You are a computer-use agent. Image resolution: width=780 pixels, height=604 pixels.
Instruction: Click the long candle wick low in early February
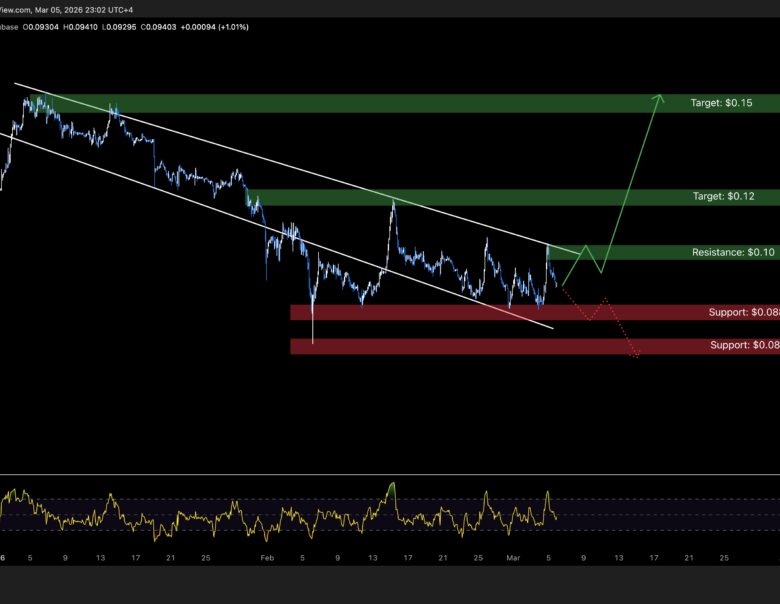pos(313,341)
